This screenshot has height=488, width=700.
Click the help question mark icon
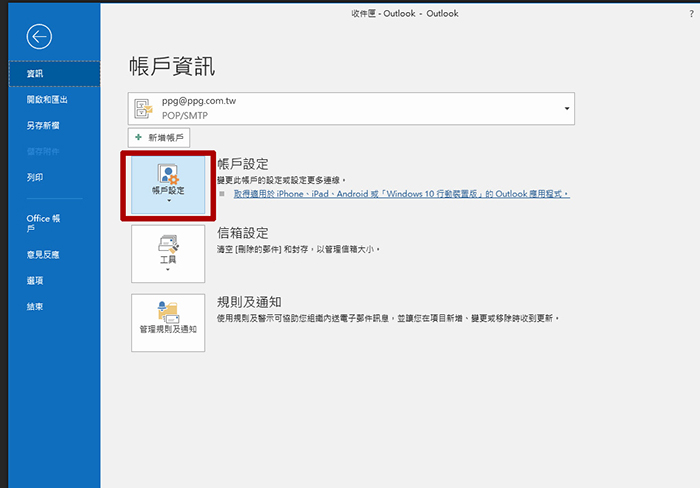pos(691,14)
